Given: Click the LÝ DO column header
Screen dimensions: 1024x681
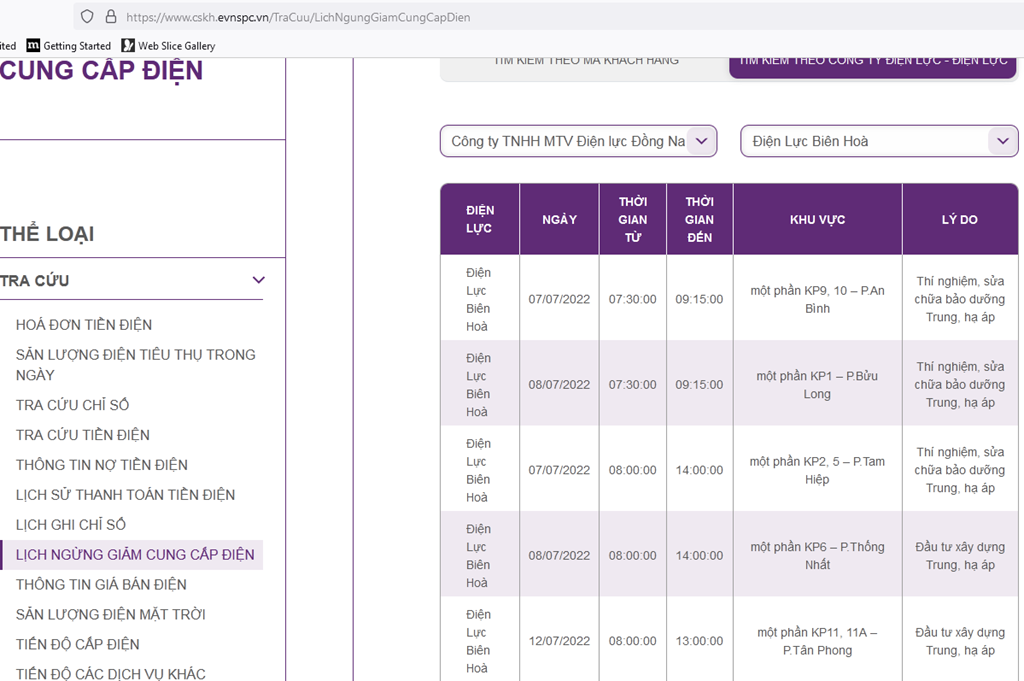Looking at the screenshot, I should 960,219.
